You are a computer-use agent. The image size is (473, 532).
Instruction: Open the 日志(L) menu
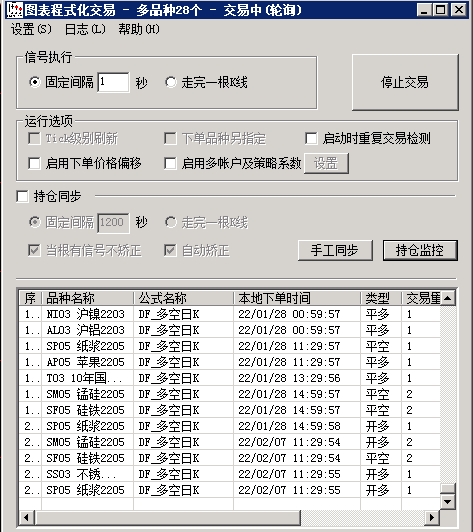coord(85,29)
